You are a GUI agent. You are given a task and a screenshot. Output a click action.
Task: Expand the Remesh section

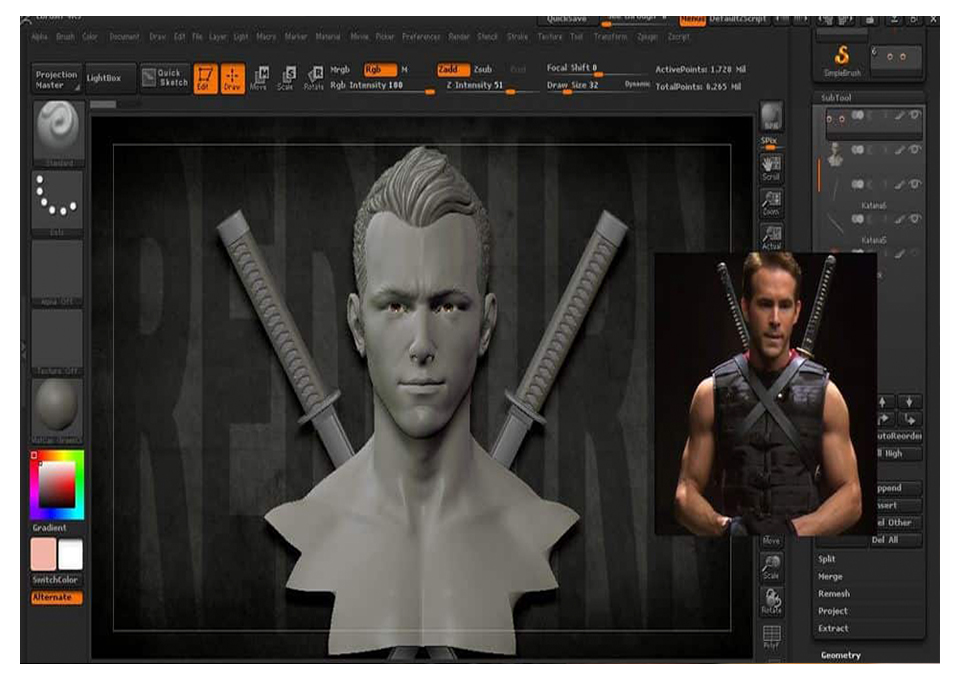(x=834, y=593)
